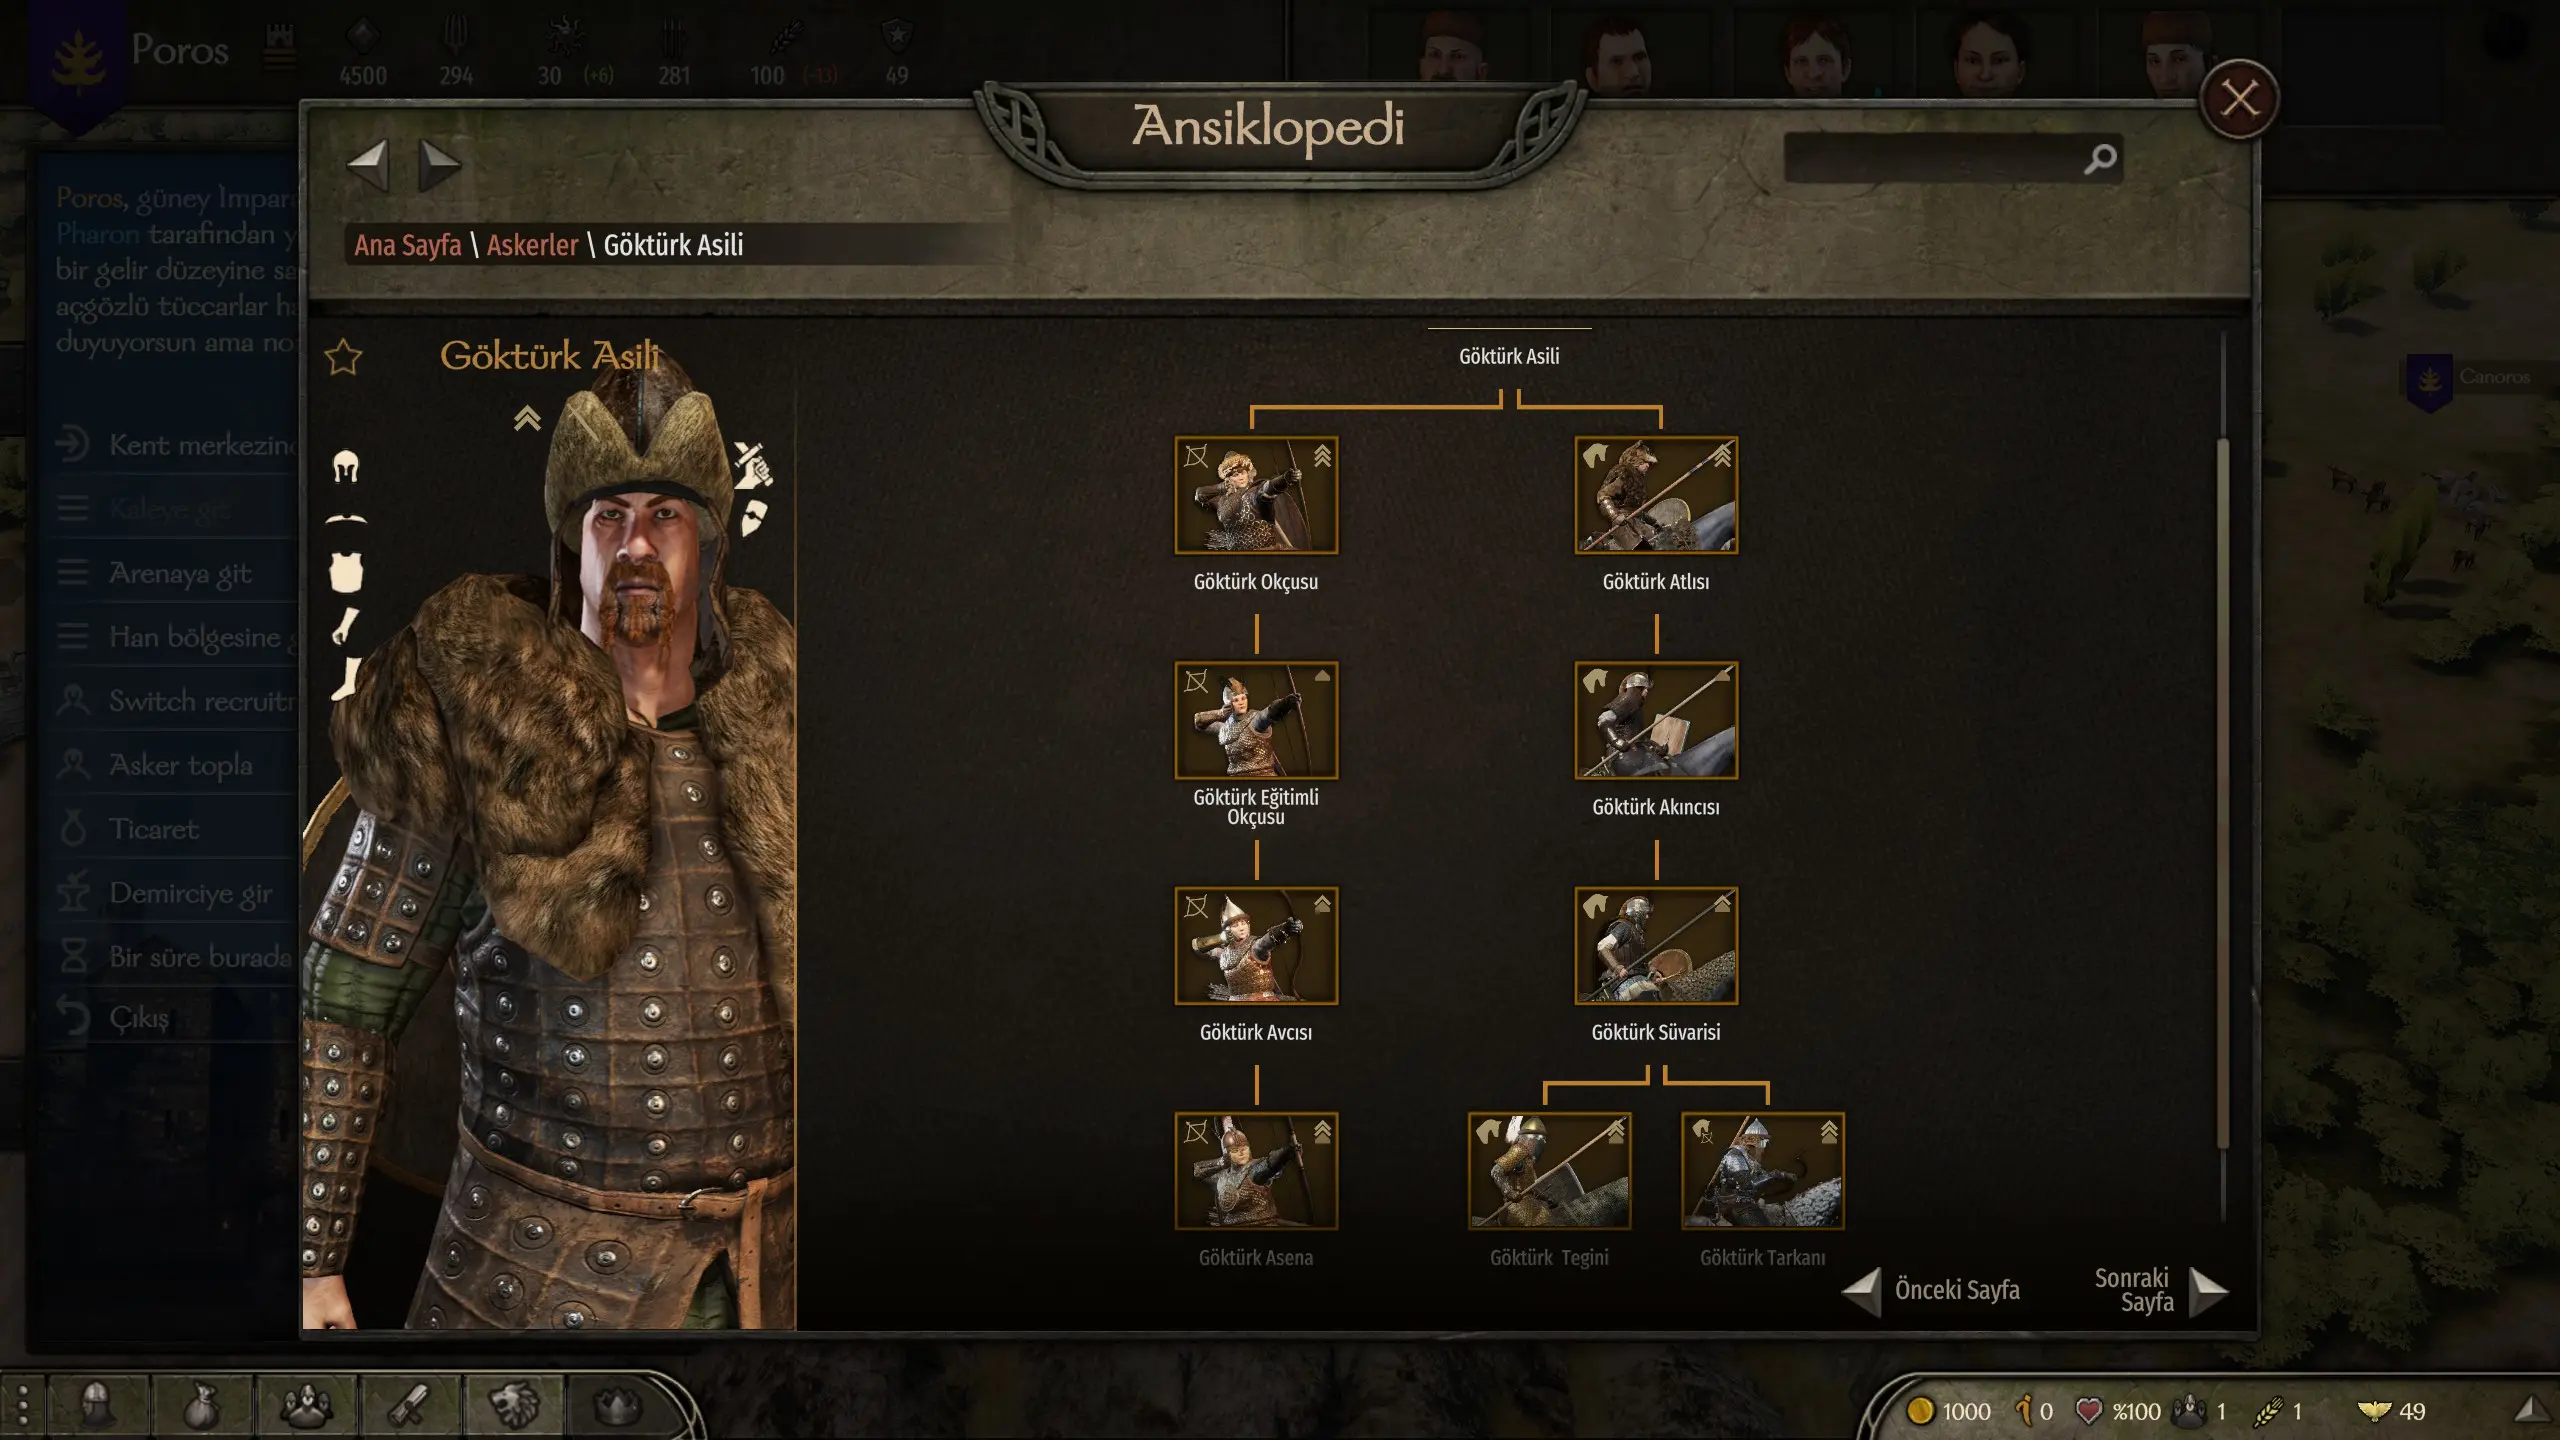Open the party icon in bottom bar
Viewport: 2560px width, 1440px height.
pos(306,1406)
